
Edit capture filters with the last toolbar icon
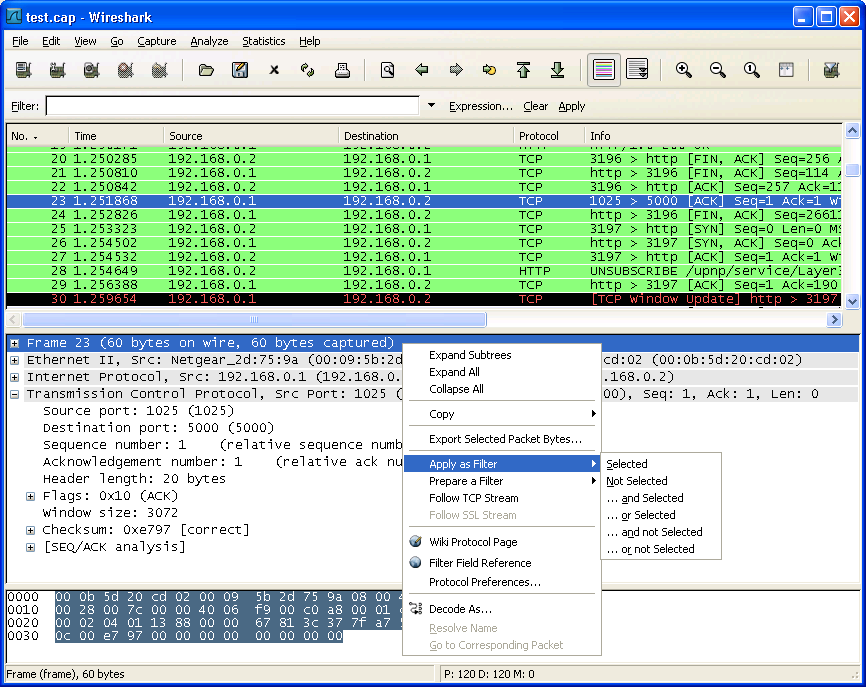coord(831,70)
